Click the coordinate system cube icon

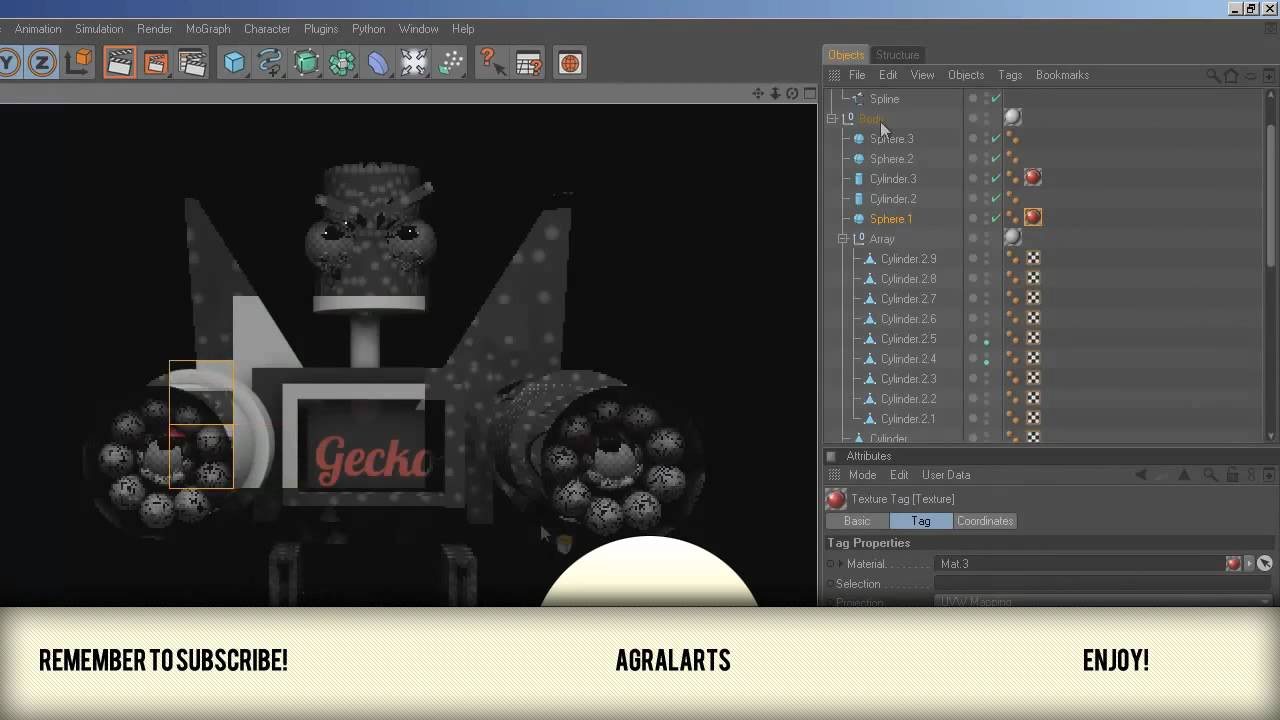click(79, 63)
